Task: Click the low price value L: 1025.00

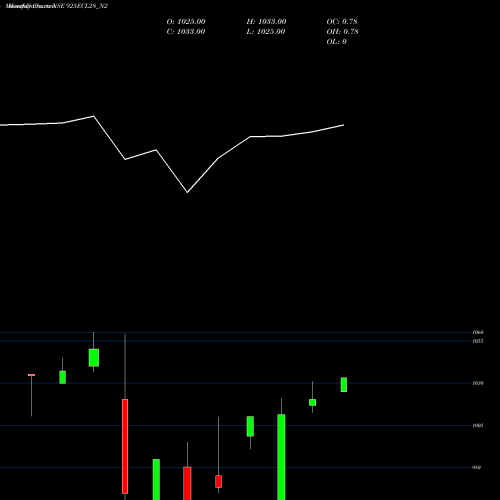Action: (266, 32)
